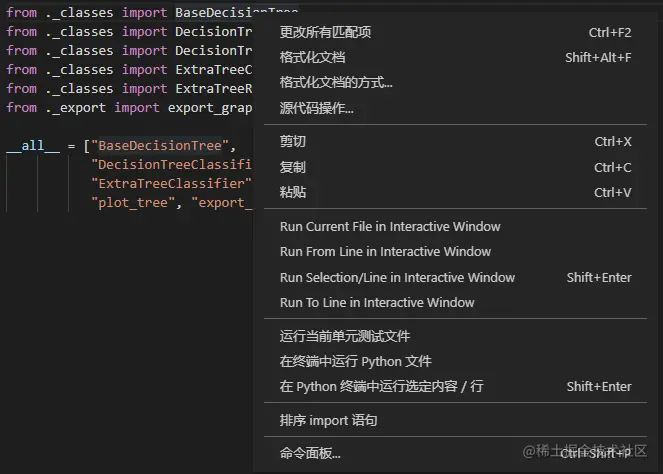Select 格式化文档 menu entry

455,58
